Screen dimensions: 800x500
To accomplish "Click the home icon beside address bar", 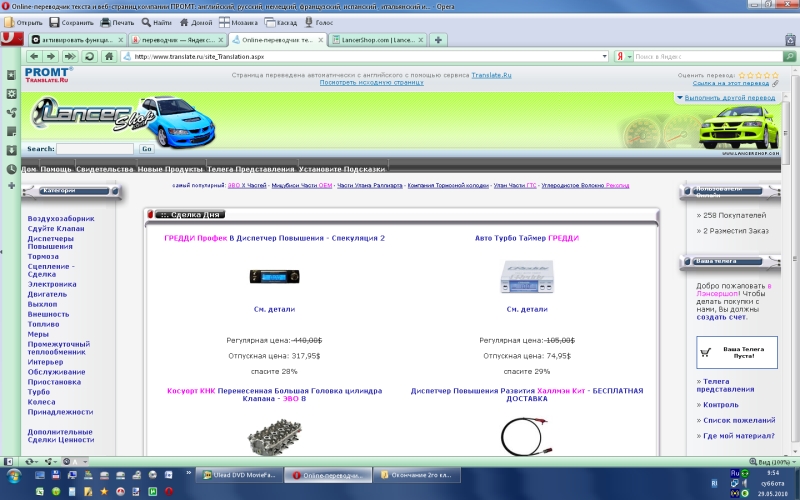I will pos(109,56).
